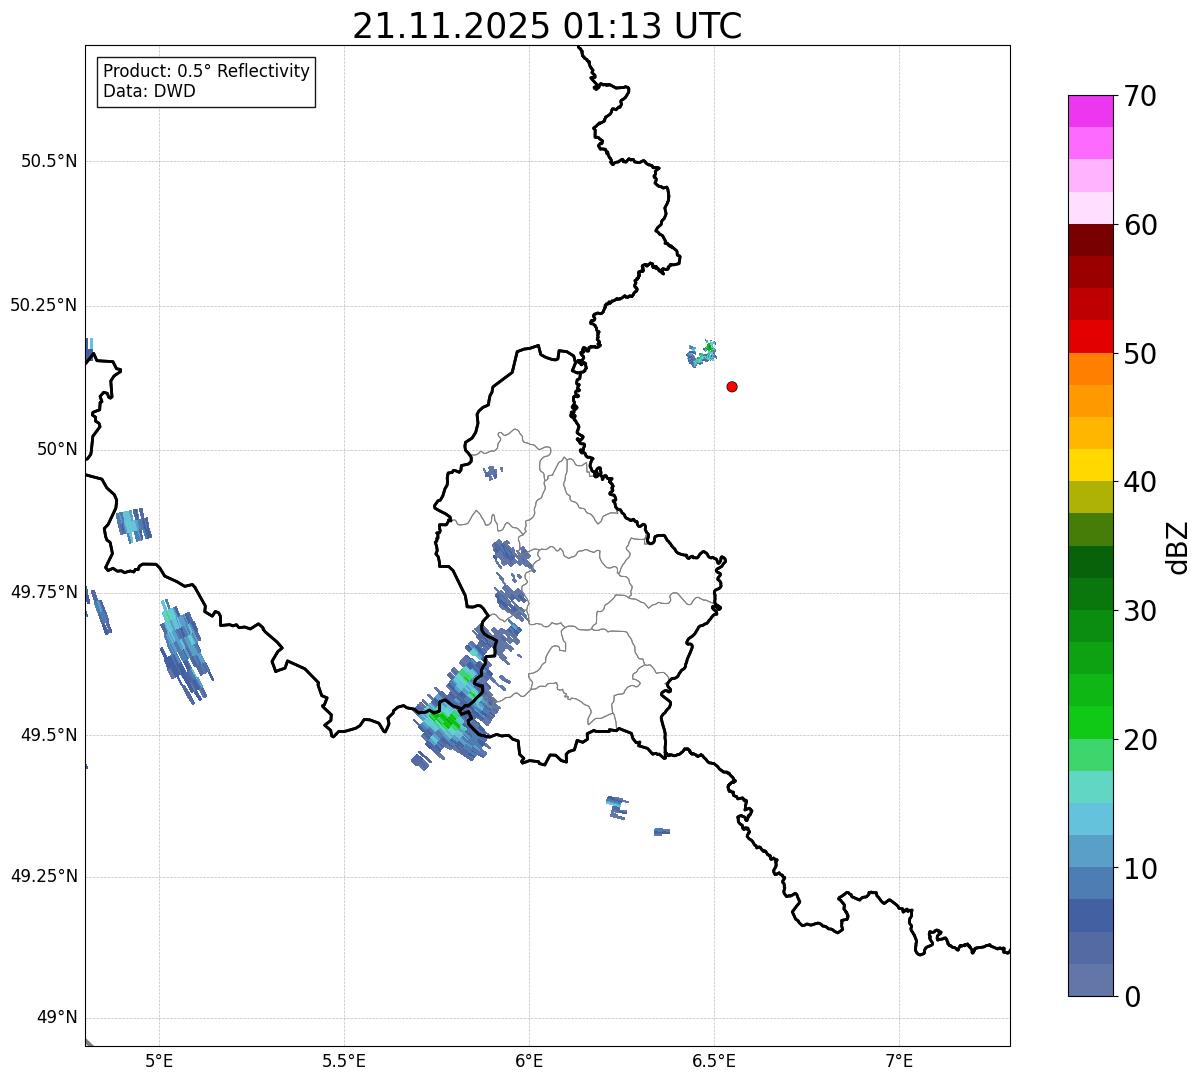Click the 'dBZ' colorbar label
This screenshot has width=1202, height=1081.
coord(1178,547)
